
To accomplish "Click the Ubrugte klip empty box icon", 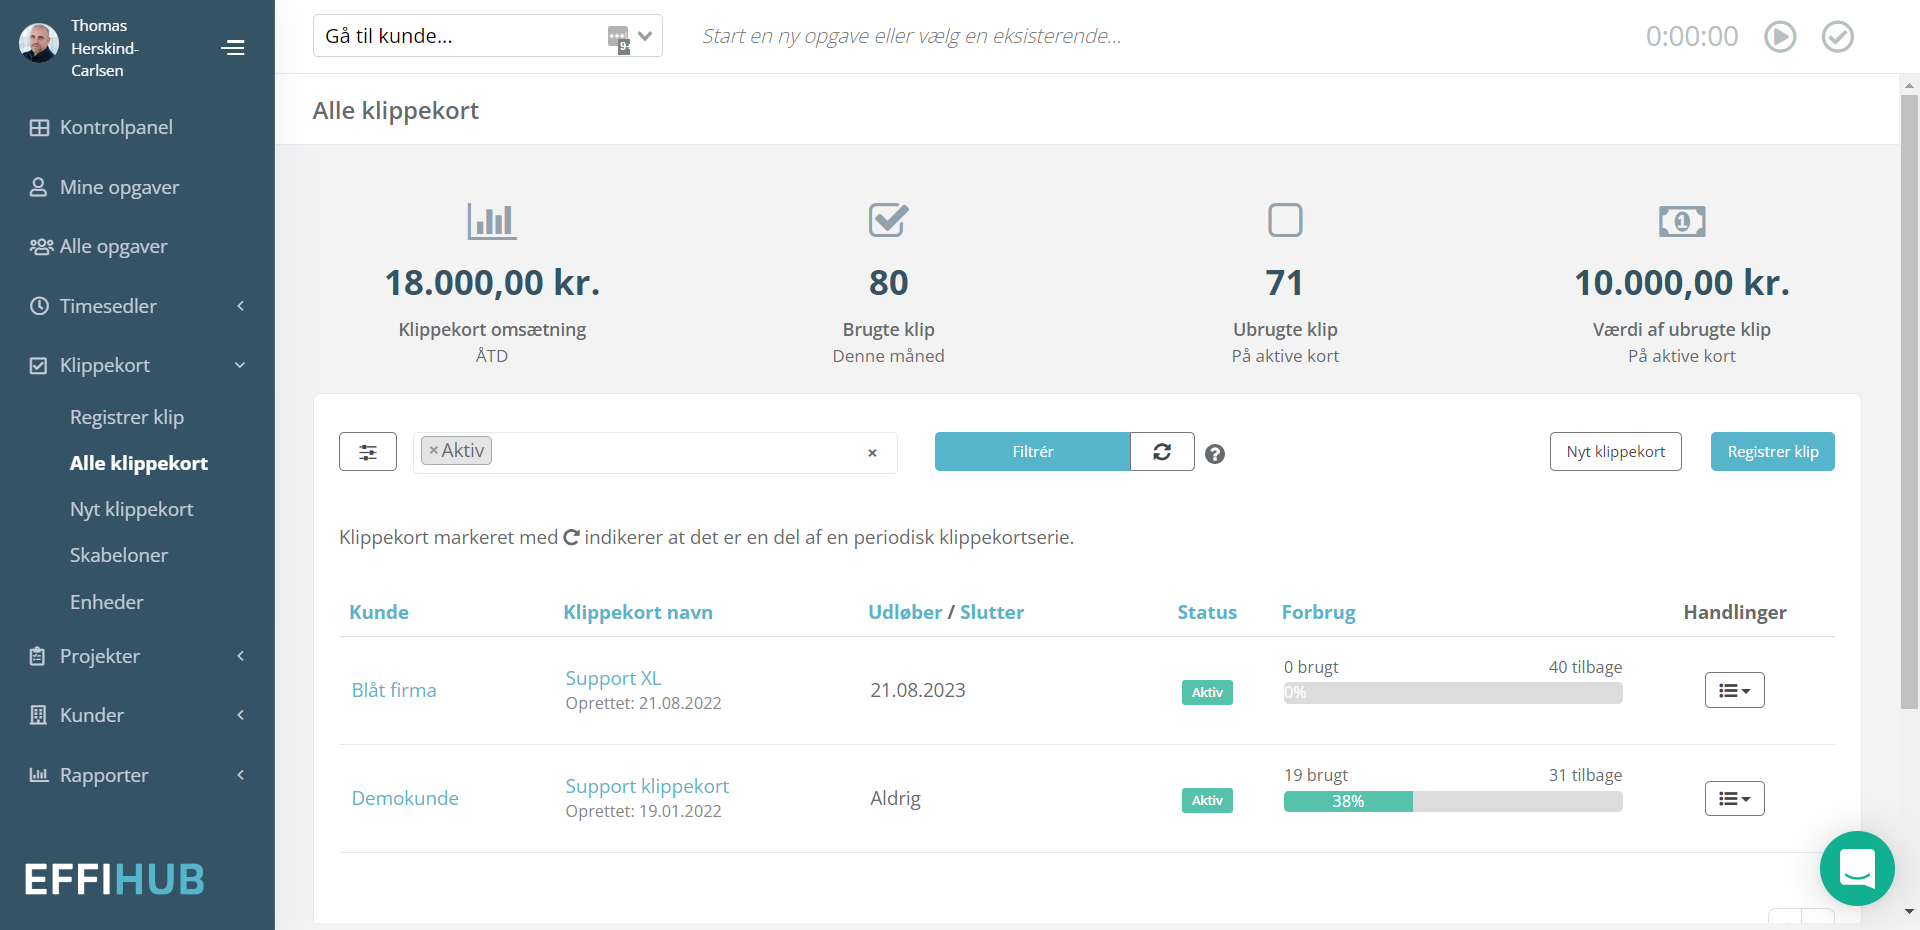I will click(x=1285, y=220).
